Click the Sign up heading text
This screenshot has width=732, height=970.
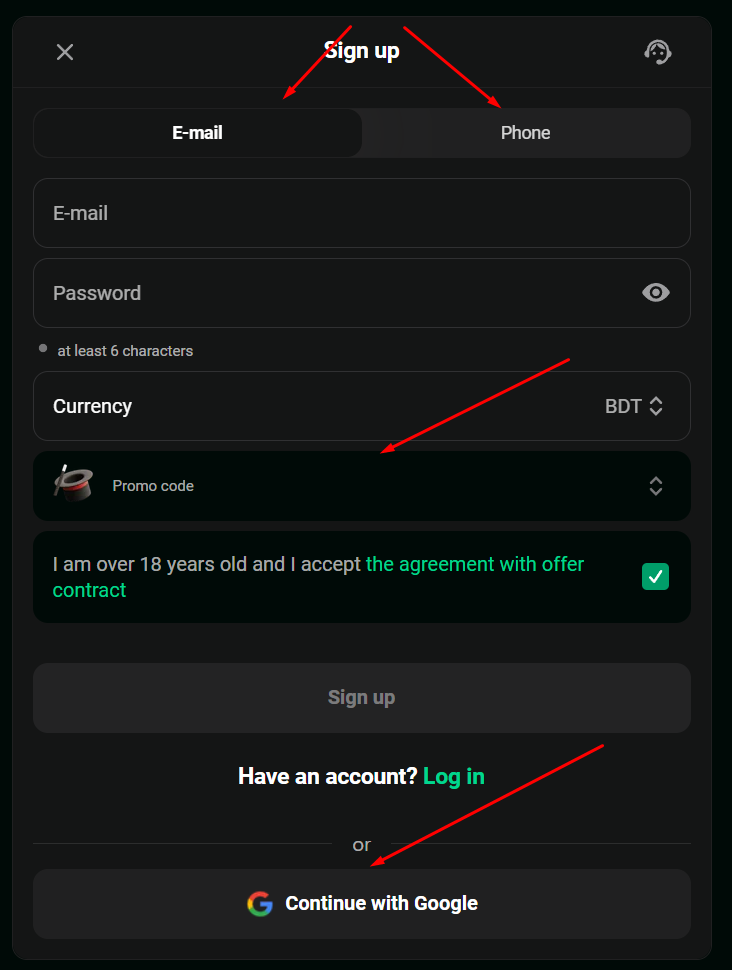tap(362, 51)
